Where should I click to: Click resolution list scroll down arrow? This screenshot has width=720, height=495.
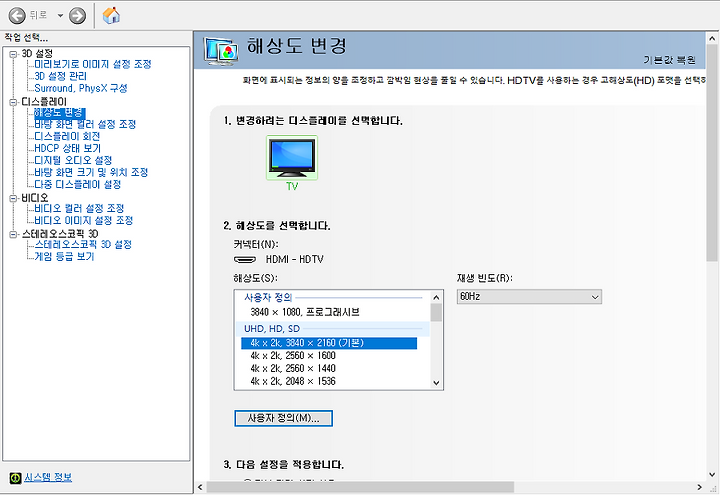pyautogui.click(x=436, y=382)
